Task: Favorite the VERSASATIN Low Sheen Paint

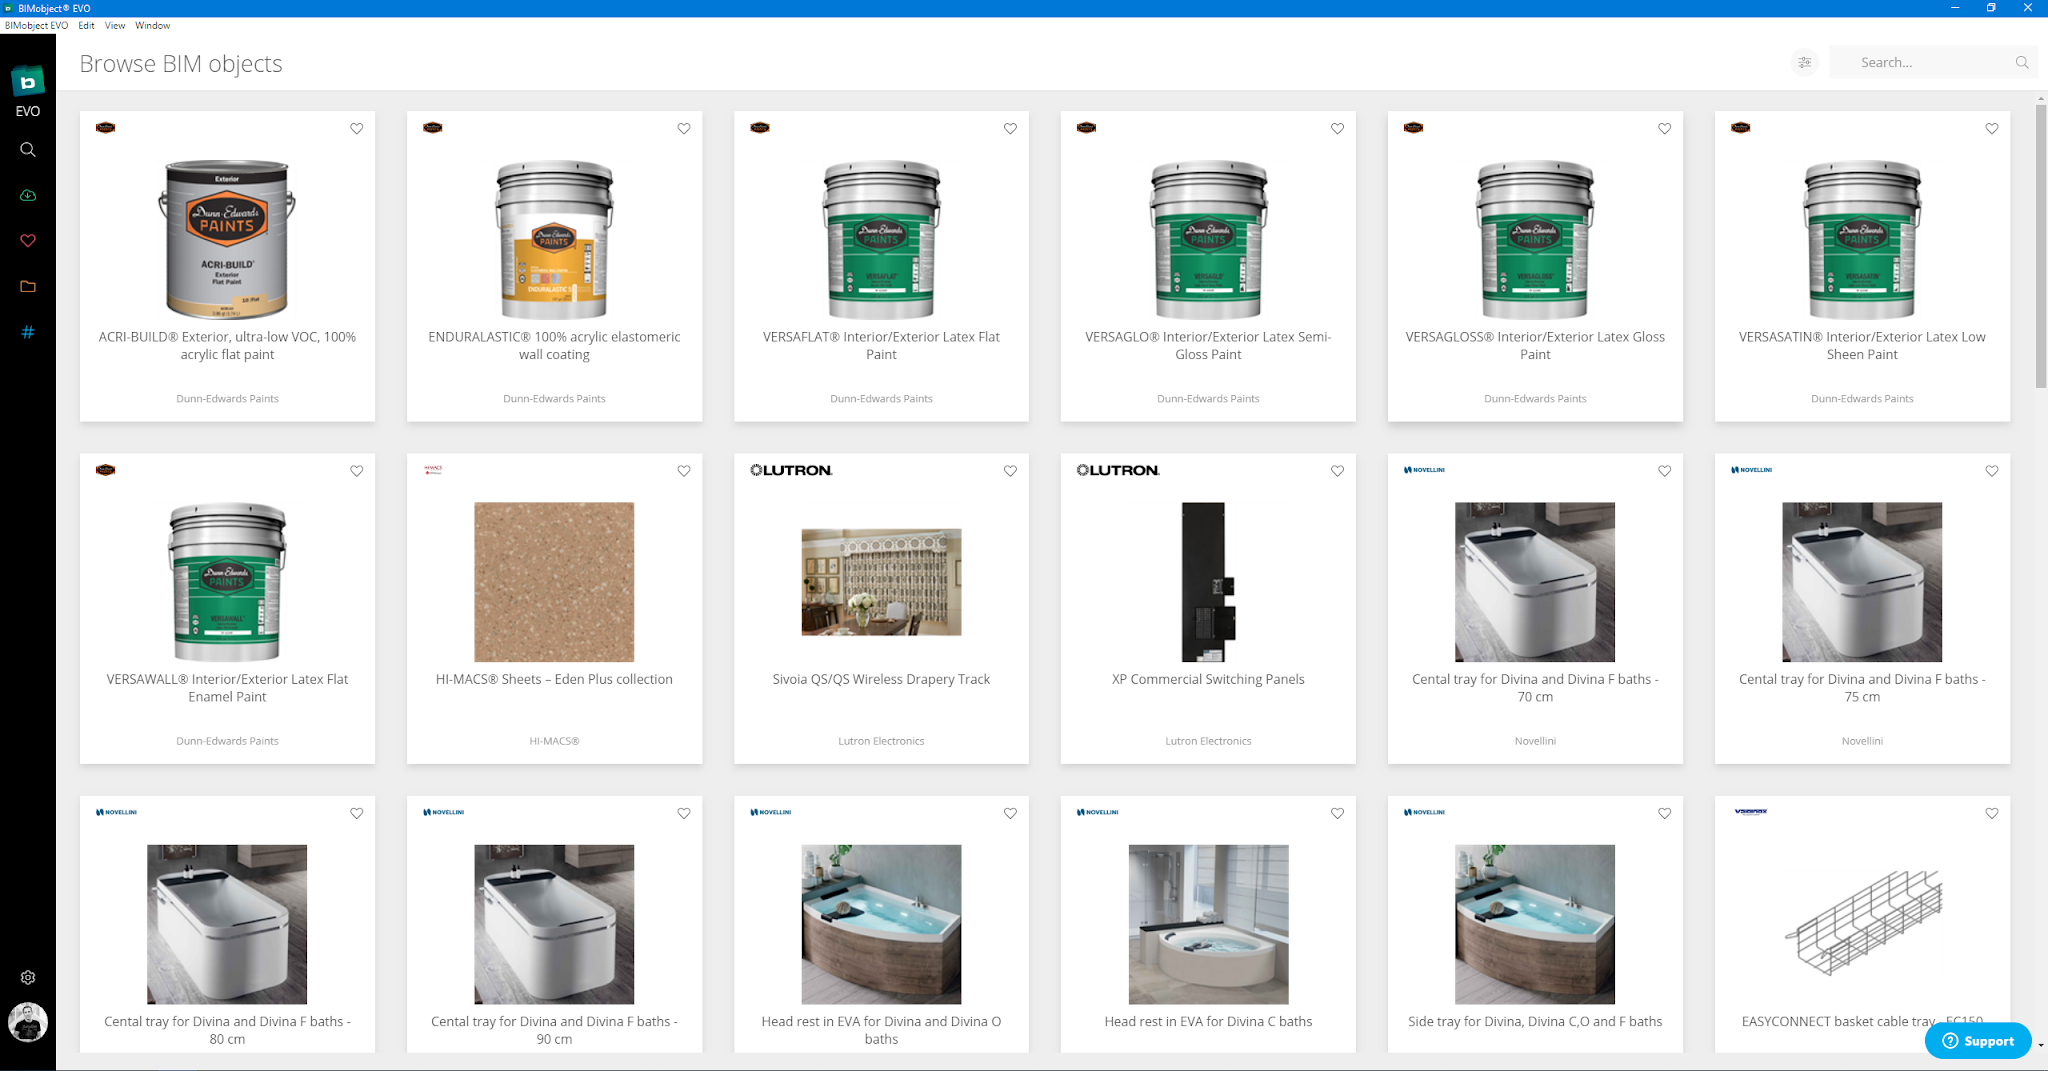Action: (1992, 129)
